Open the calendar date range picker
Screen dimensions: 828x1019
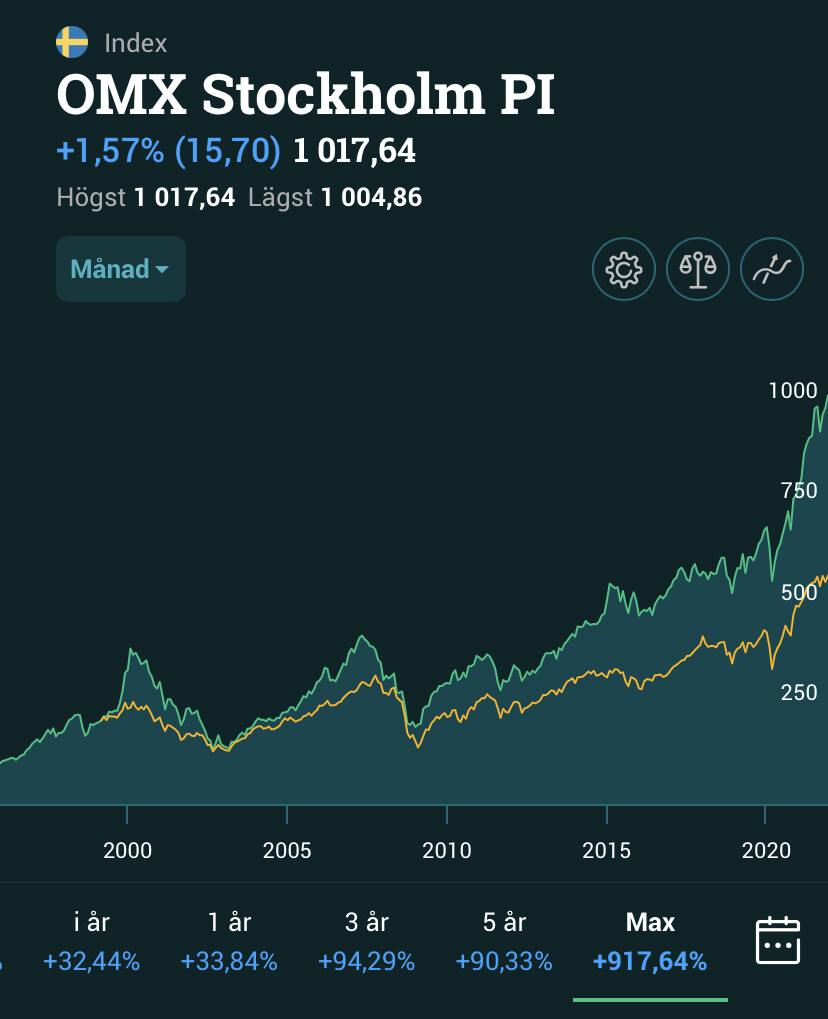[x=778, y=940]
